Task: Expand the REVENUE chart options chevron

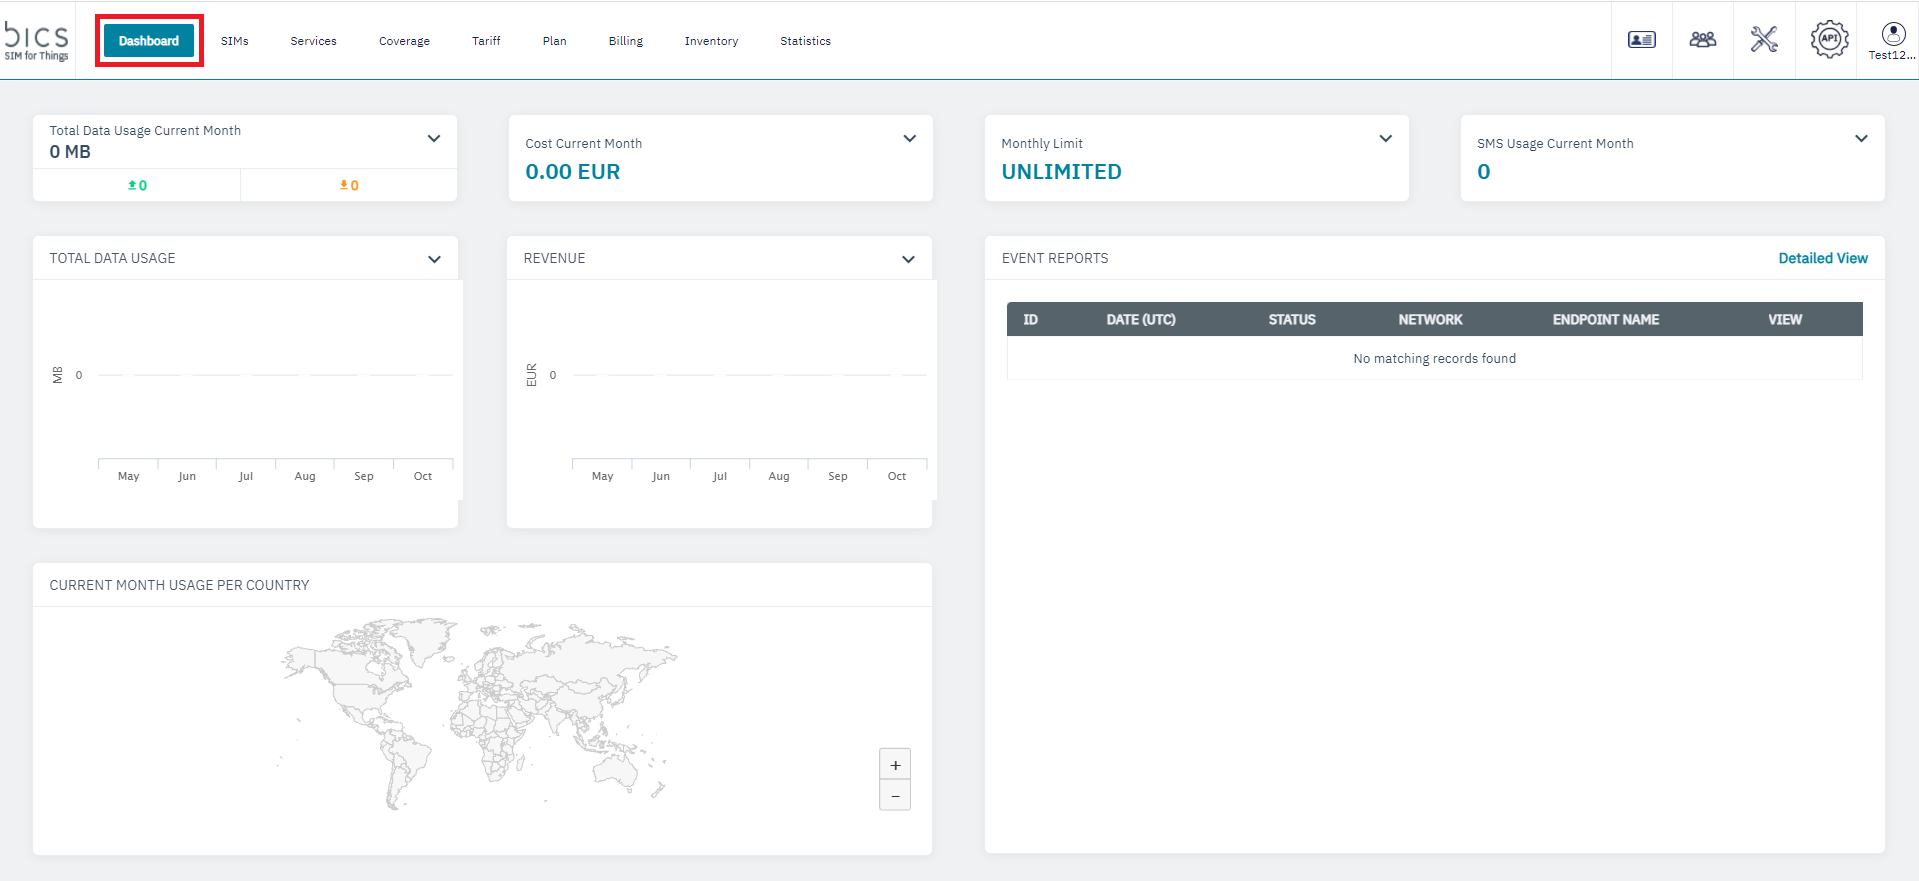Action: (x=908, y=259)
